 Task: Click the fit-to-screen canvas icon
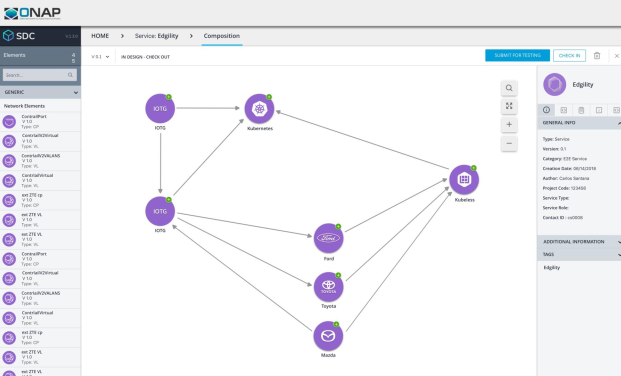coord(509,106)
